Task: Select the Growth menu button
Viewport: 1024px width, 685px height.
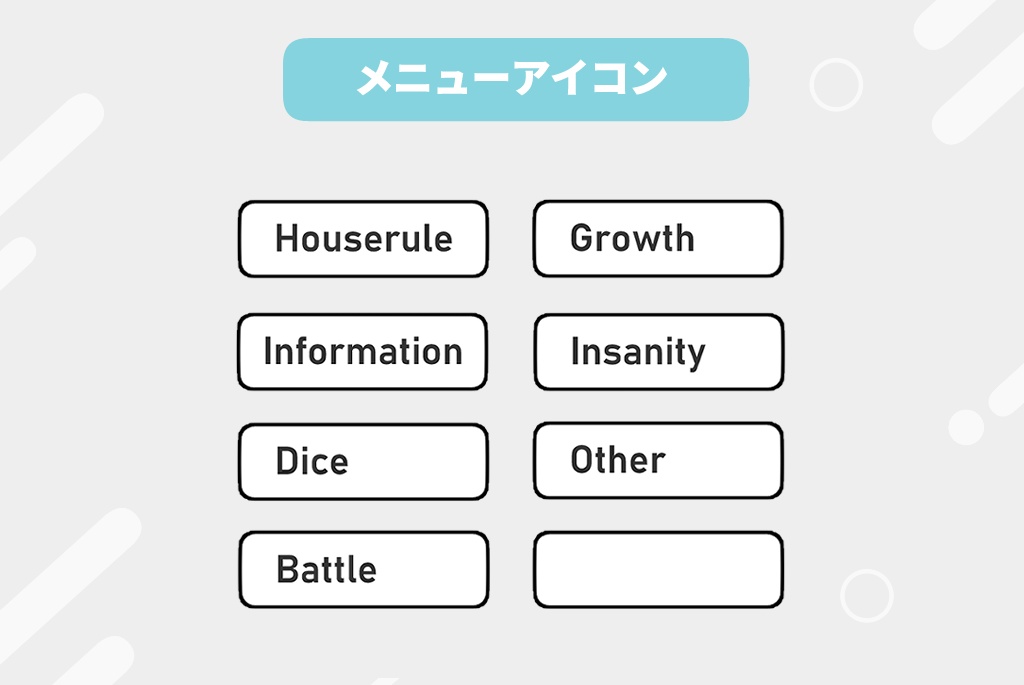Action: click(658, 239)
